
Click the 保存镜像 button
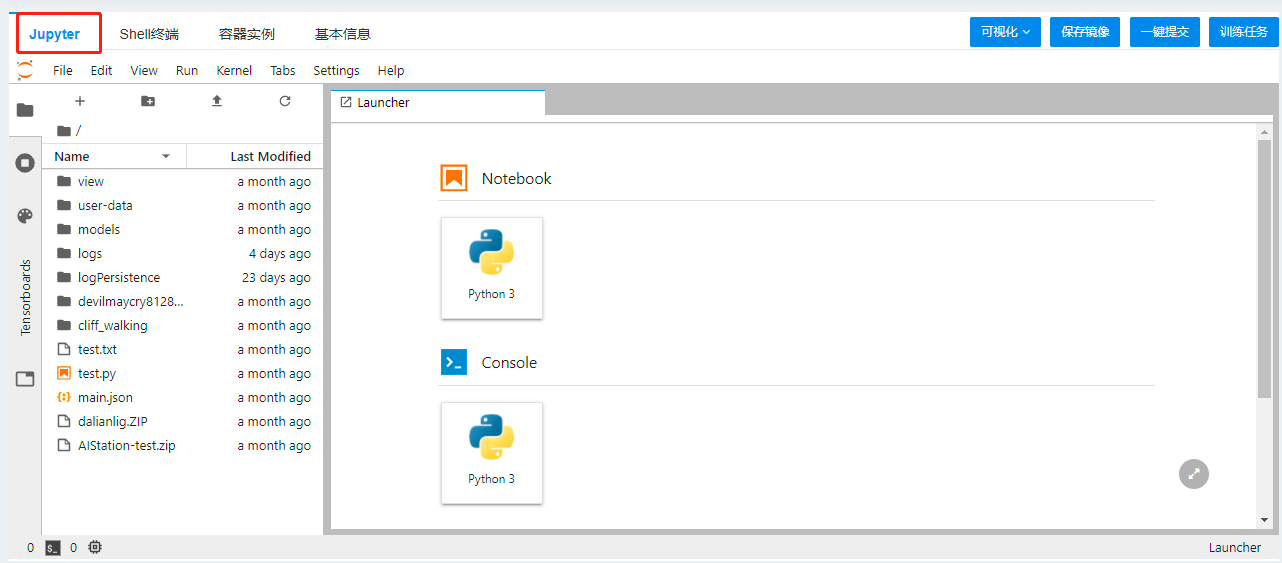[x=1084, y=32]
